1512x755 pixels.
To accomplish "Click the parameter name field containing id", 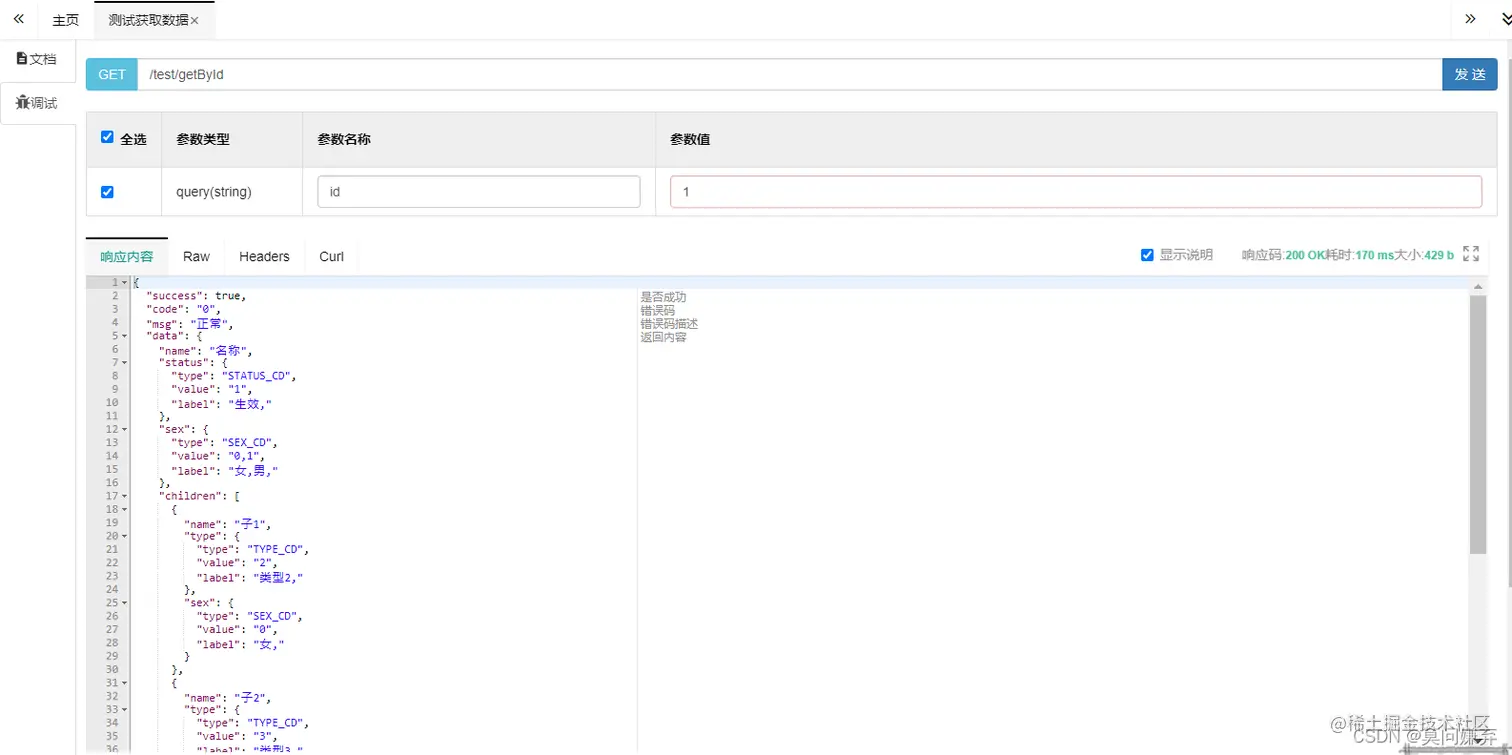I will pyautogui.click(x=479, y=192).
